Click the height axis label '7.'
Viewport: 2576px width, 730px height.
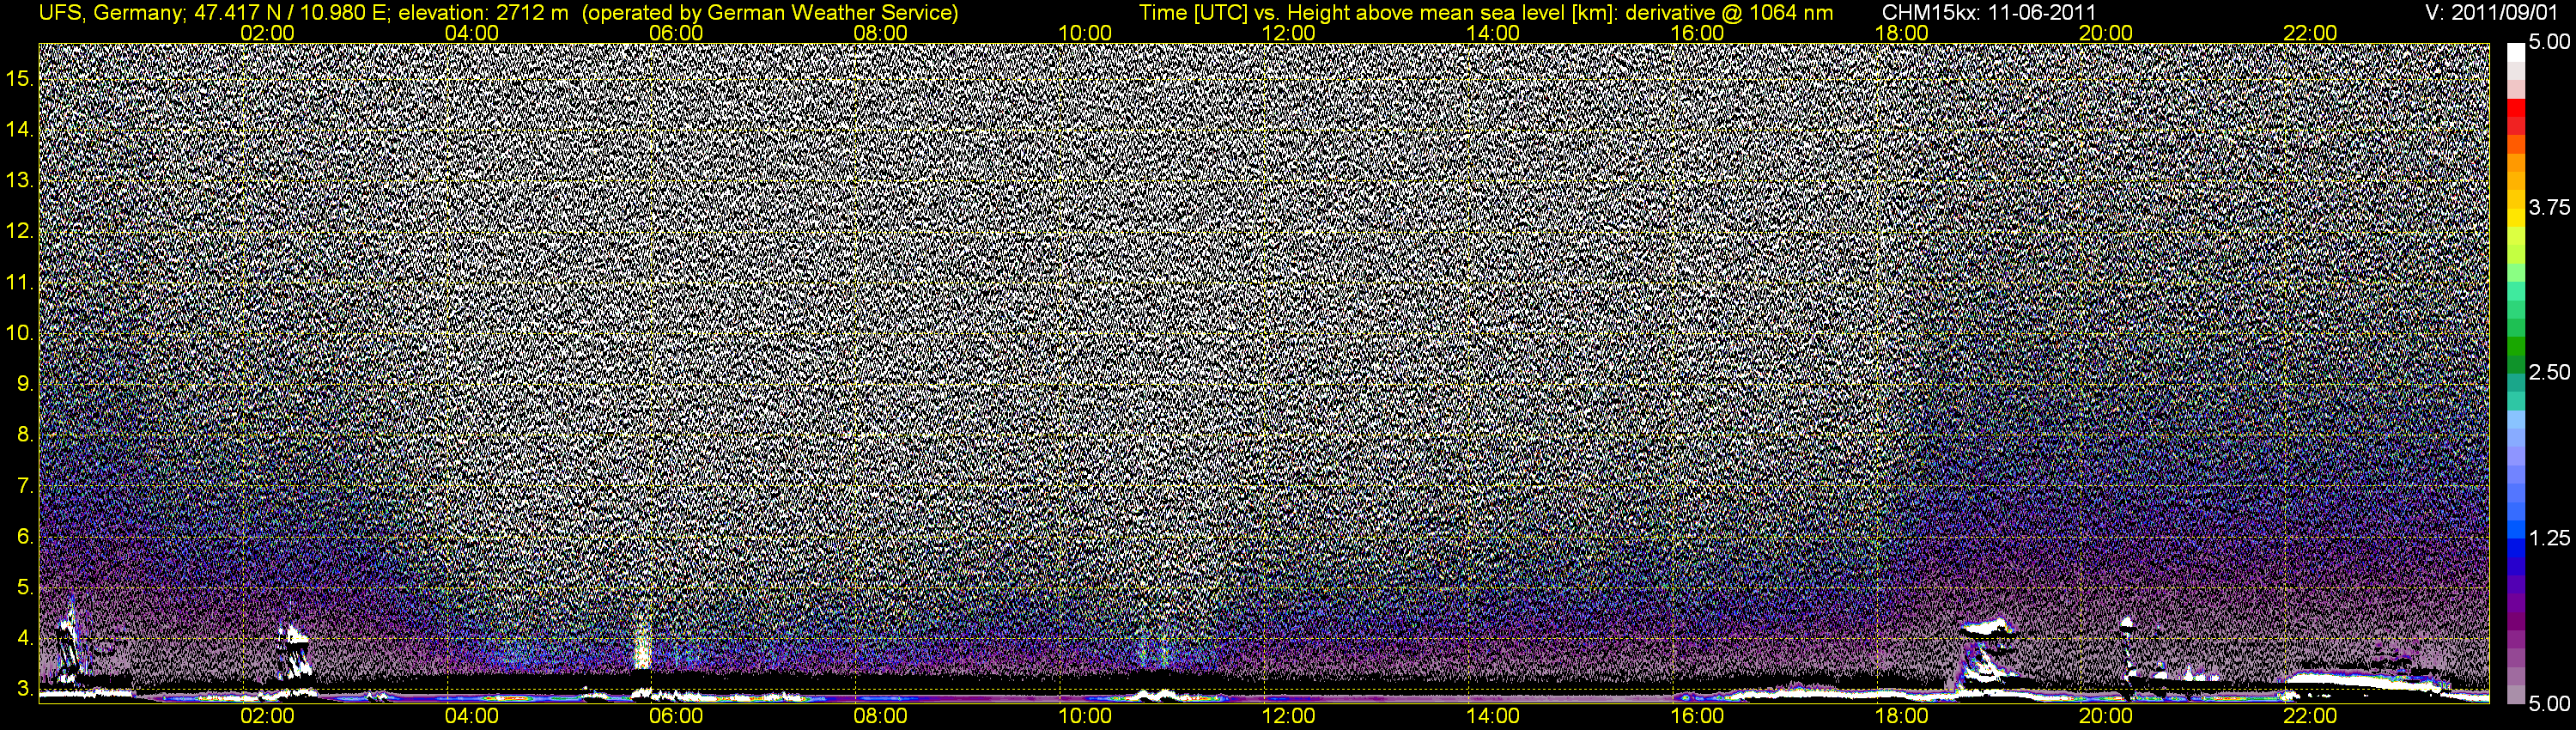point(26,486)
